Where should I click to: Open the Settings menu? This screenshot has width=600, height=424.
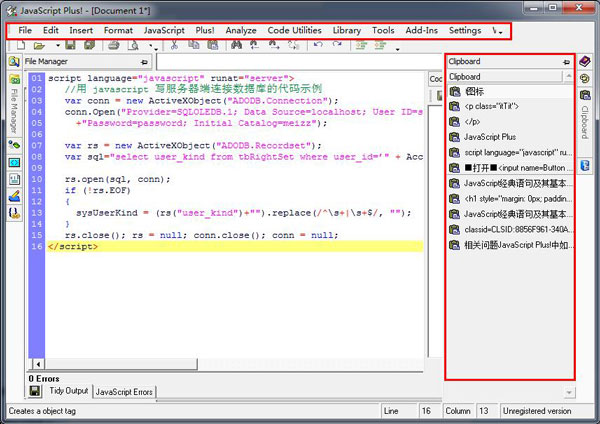tap(465, 30)
